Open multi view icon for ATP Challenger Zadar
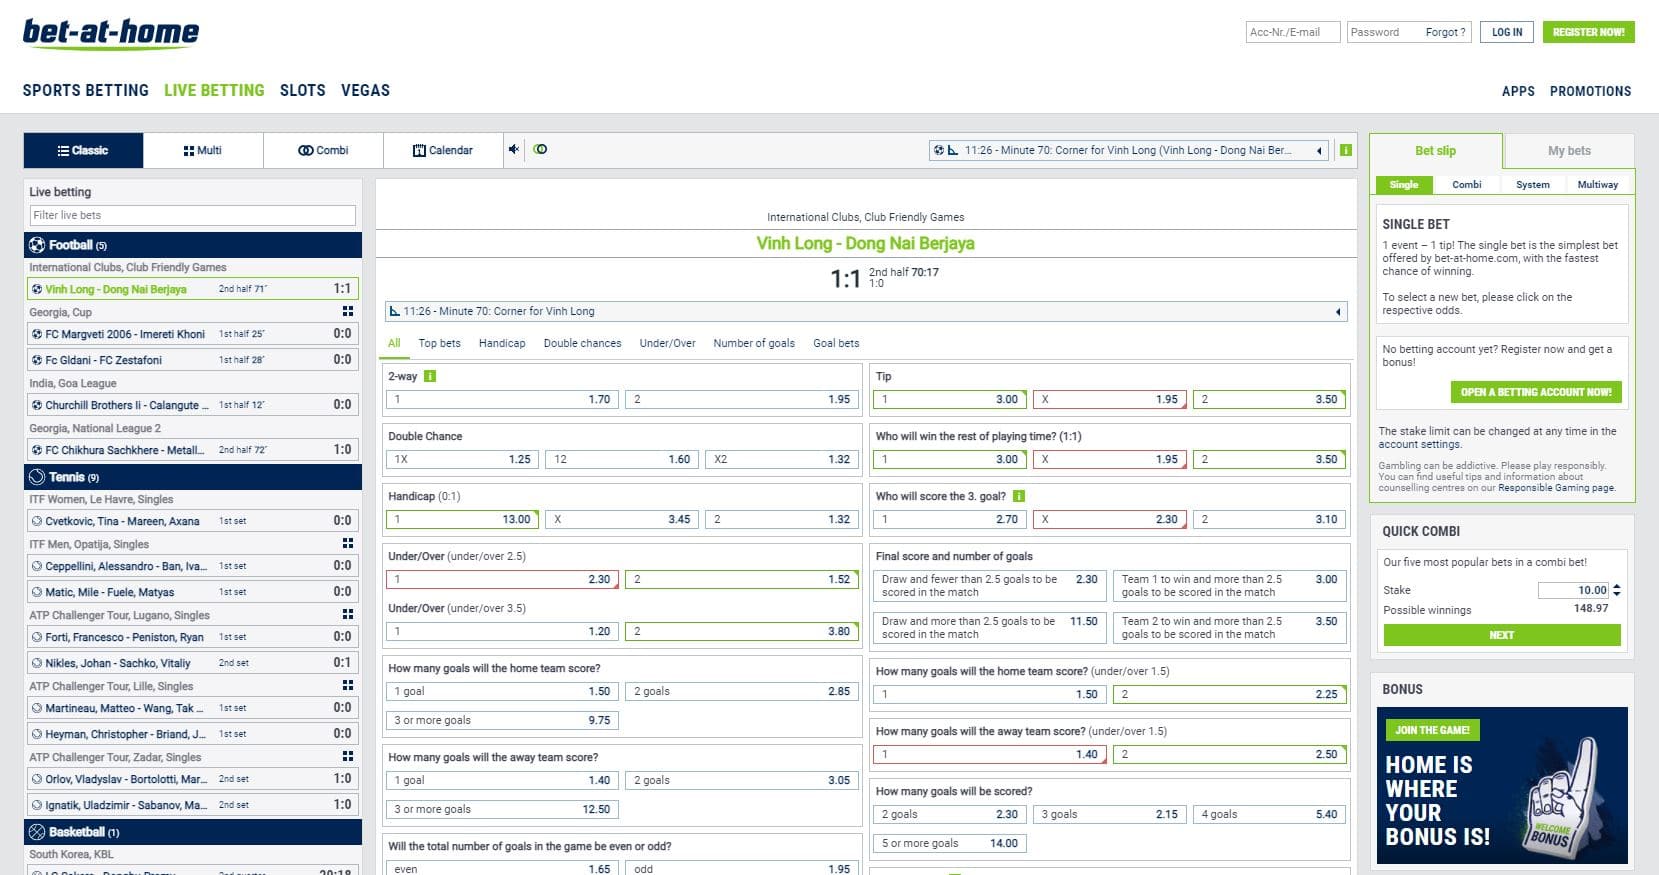The width and height of the screenshot is (1659, 875). click(x=348, y=757)
